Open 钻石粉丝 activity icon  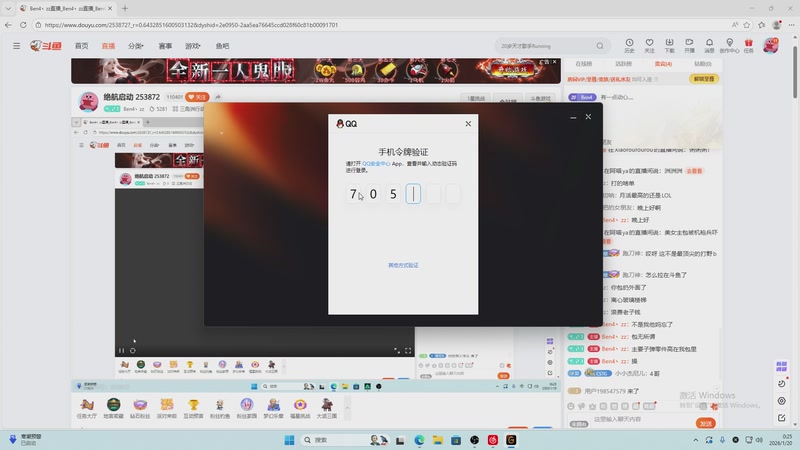click(x=140, y=408)
